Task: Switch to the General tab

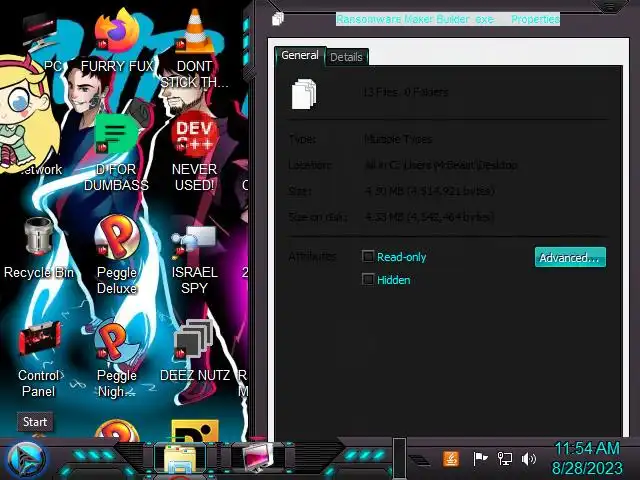Action: click(300, 56)
